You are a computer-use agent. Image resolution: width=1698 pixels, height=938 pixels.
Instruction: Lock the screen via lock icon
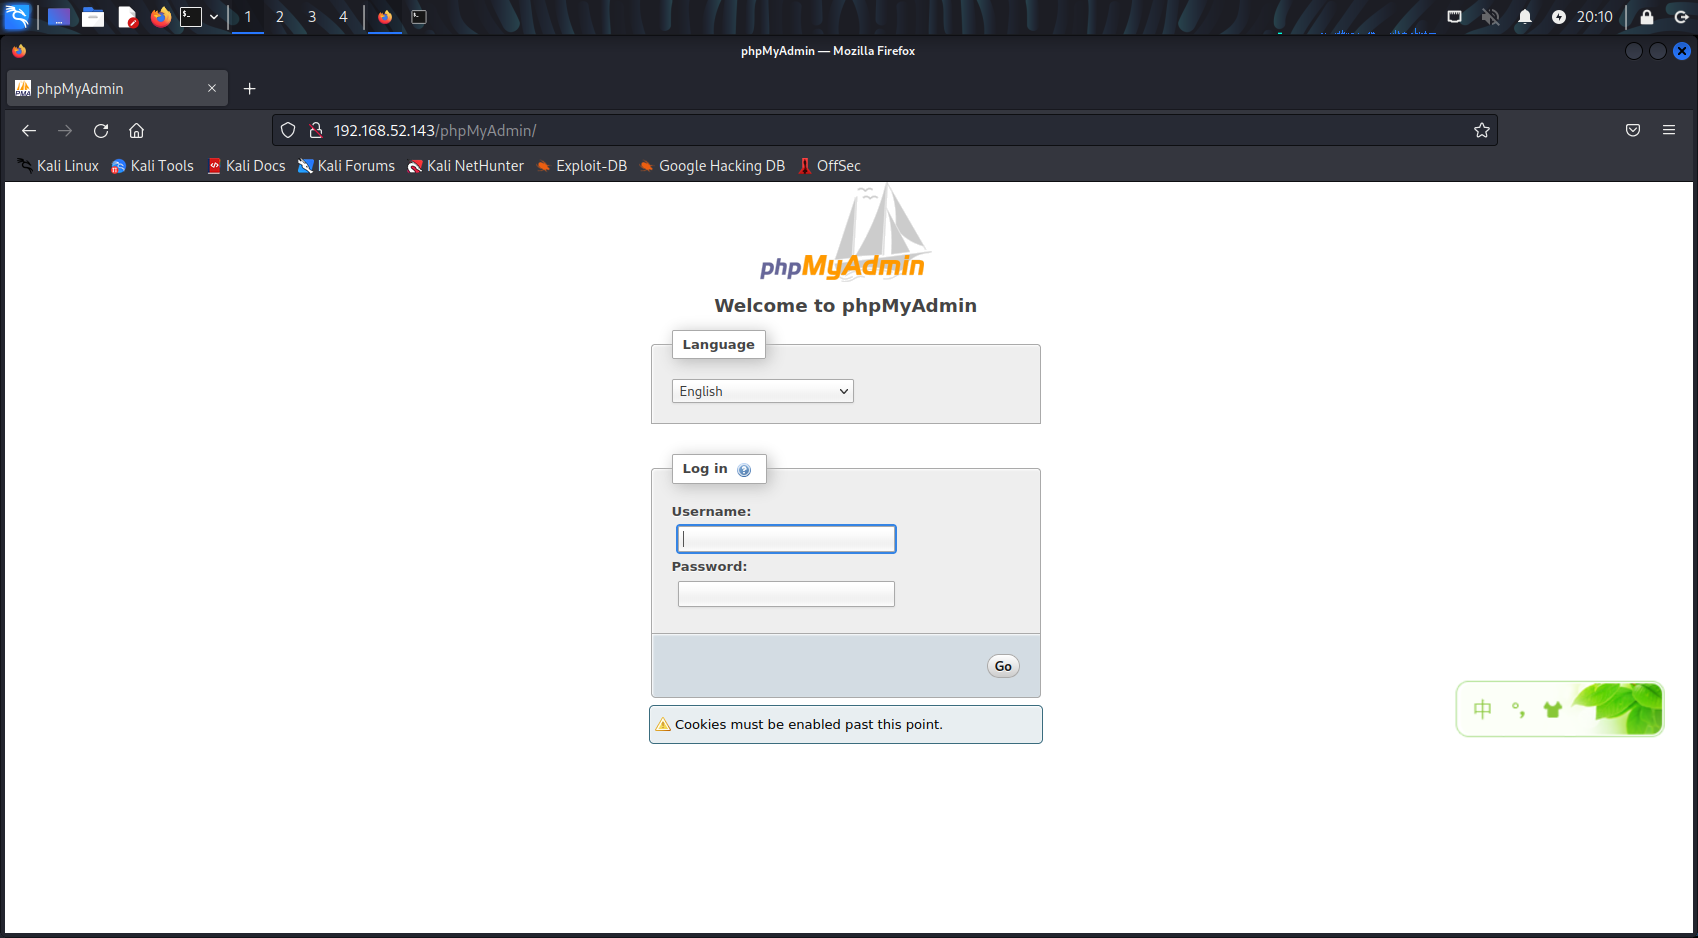point(1647,17)
